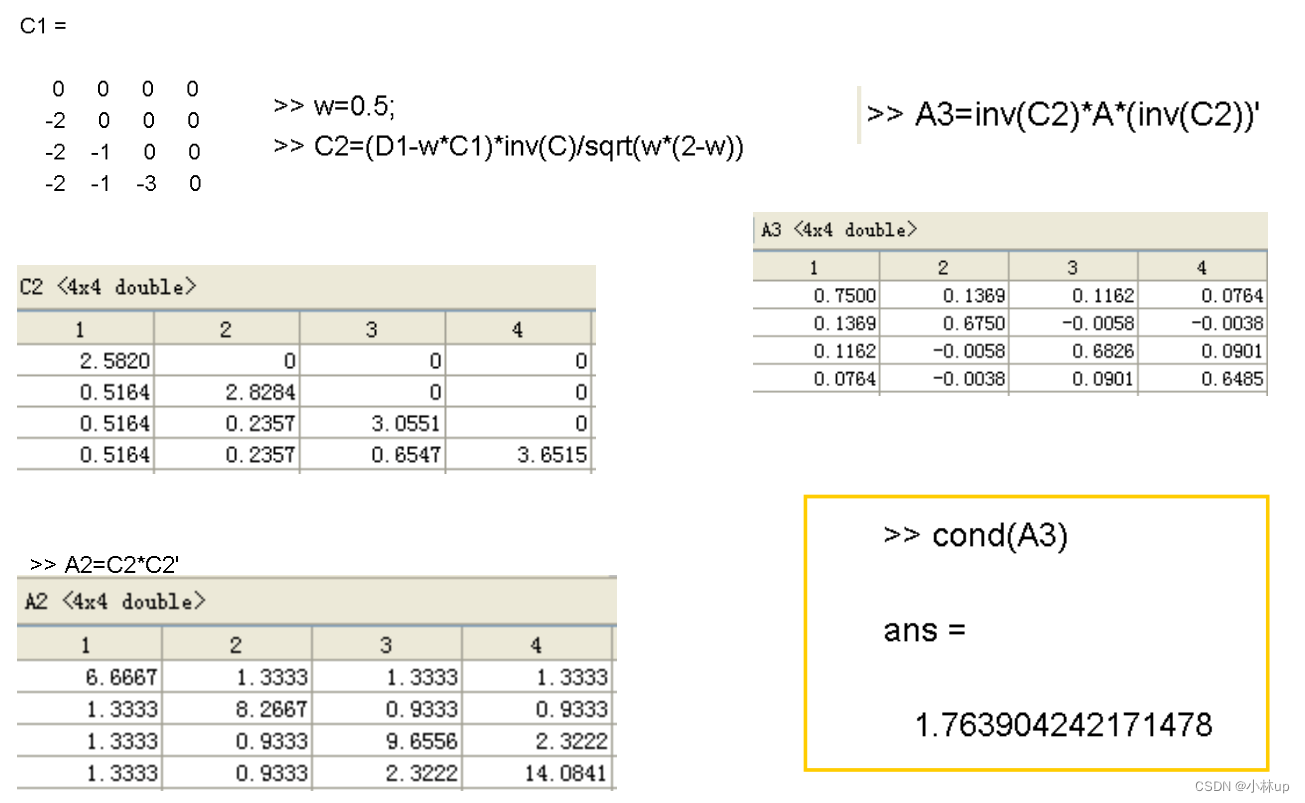Select cell 2.5820 in the C2 table

[x=85, y=361]
